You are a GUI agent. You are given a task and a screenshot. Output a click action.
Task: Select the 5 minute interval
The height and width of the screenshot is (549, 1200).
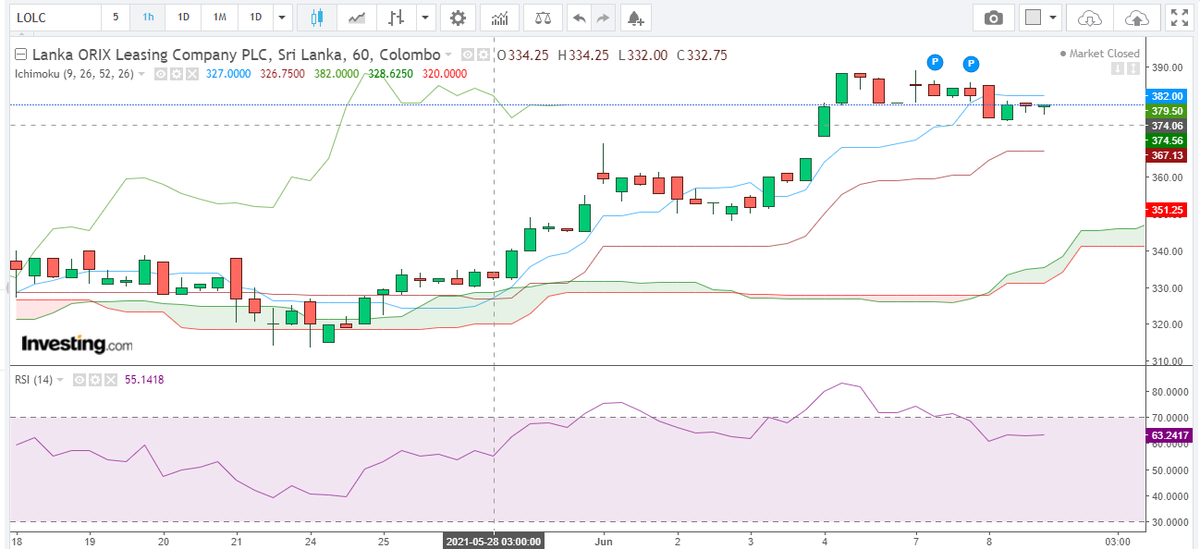(115, 18)
